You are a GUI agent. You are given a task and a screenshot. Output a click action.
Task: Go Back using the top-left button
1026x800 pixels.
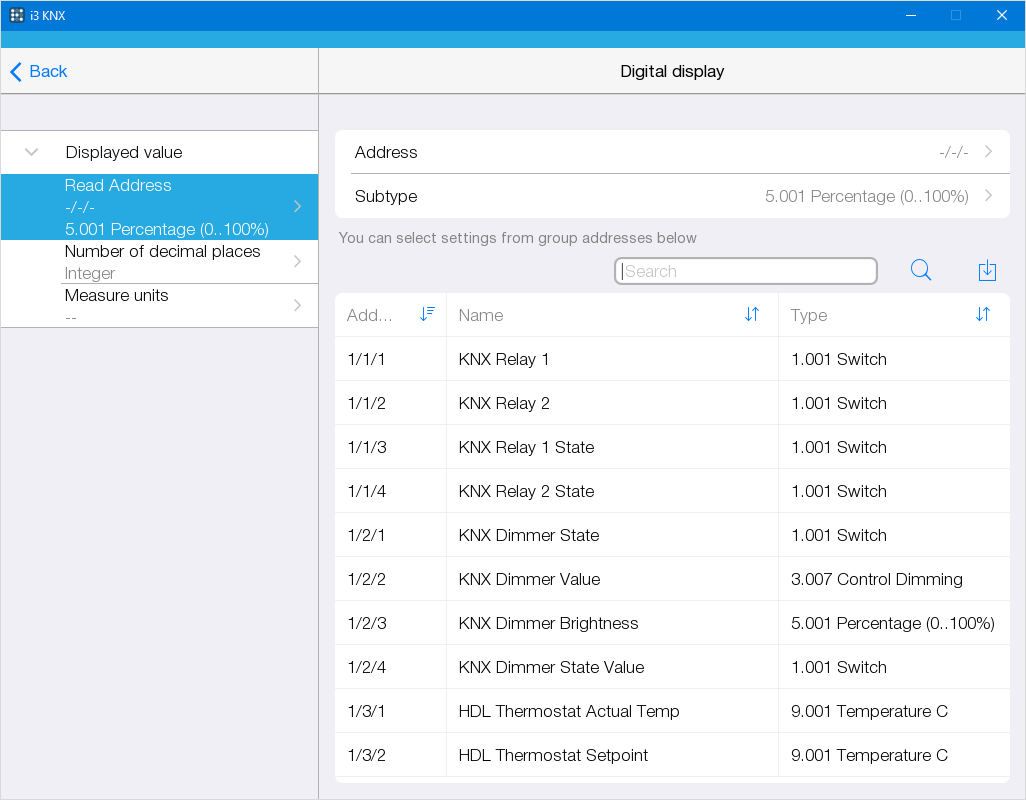coord(39,71)
